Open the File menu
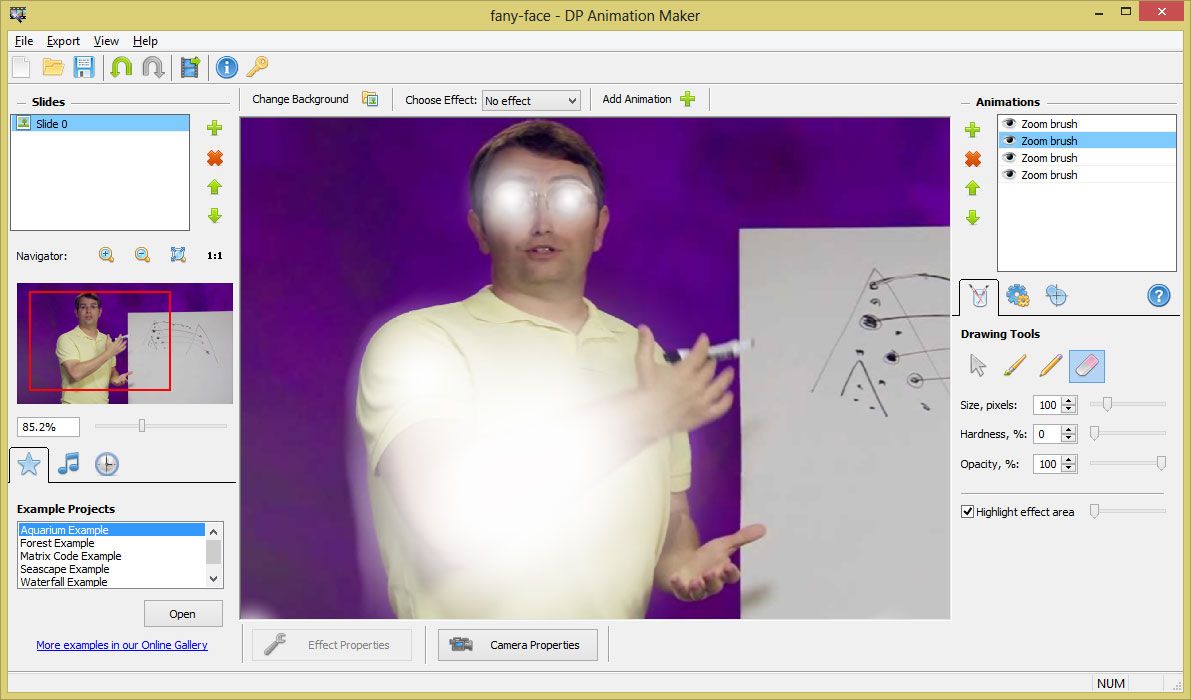 click(x=24, y=41)
